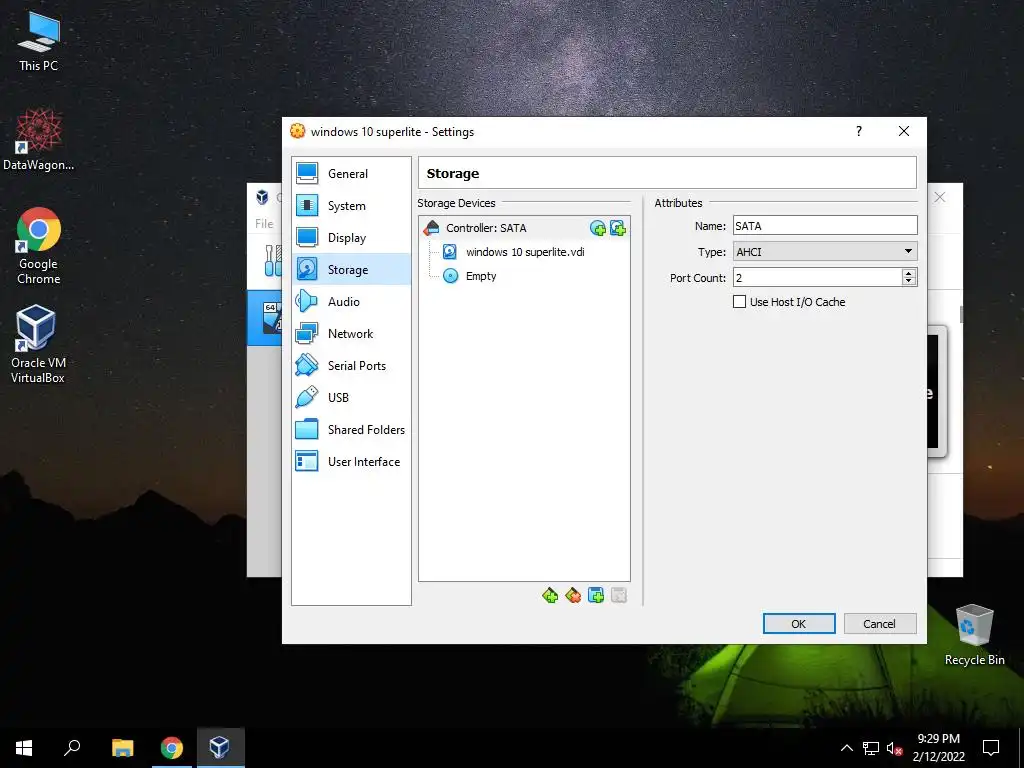
Task: Open the Serial Ports settings page
Action: (351, 366)
